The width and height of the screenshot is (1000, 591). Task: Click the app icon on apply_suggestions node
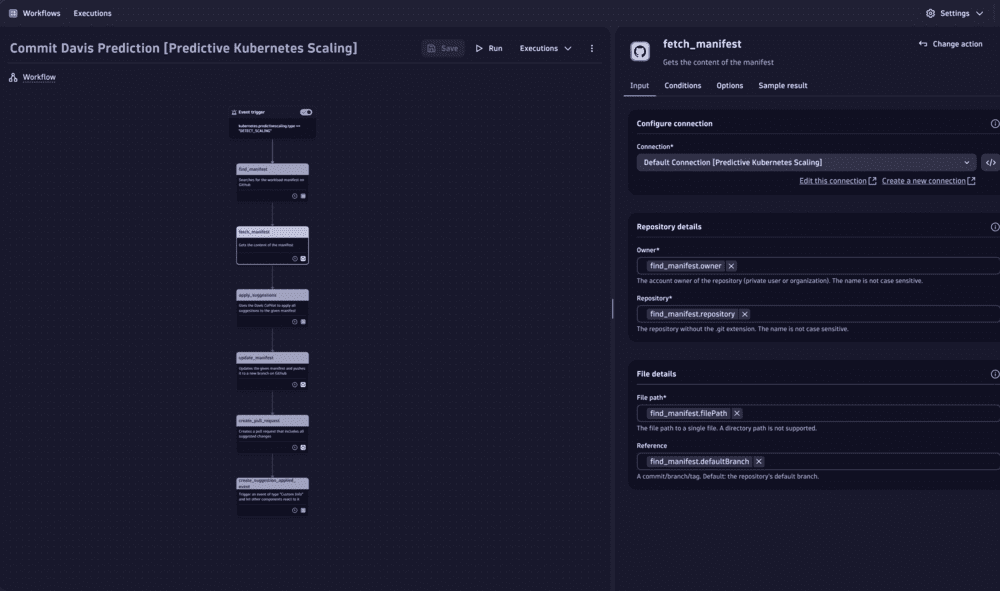point(303,322)
